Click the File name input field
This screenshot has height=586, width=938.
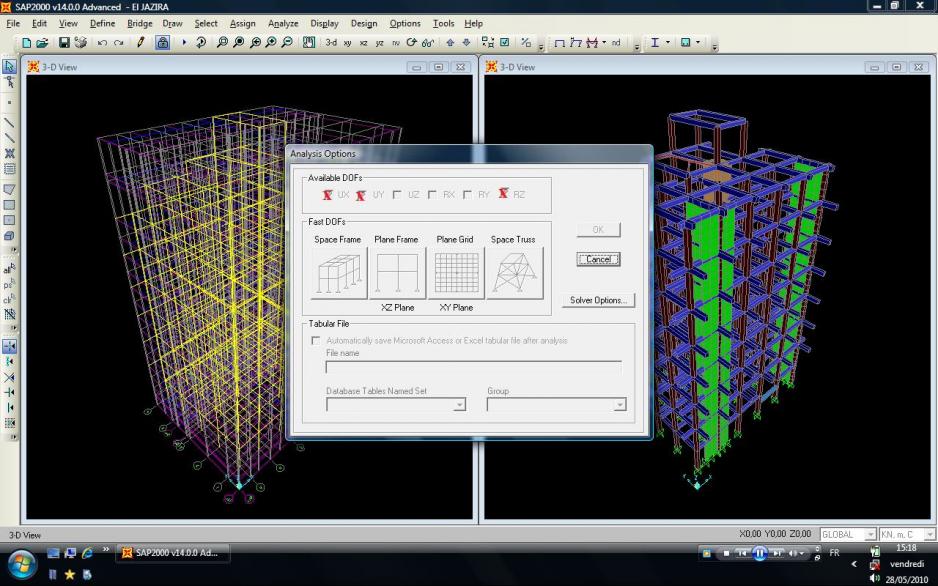pos(474,367)
